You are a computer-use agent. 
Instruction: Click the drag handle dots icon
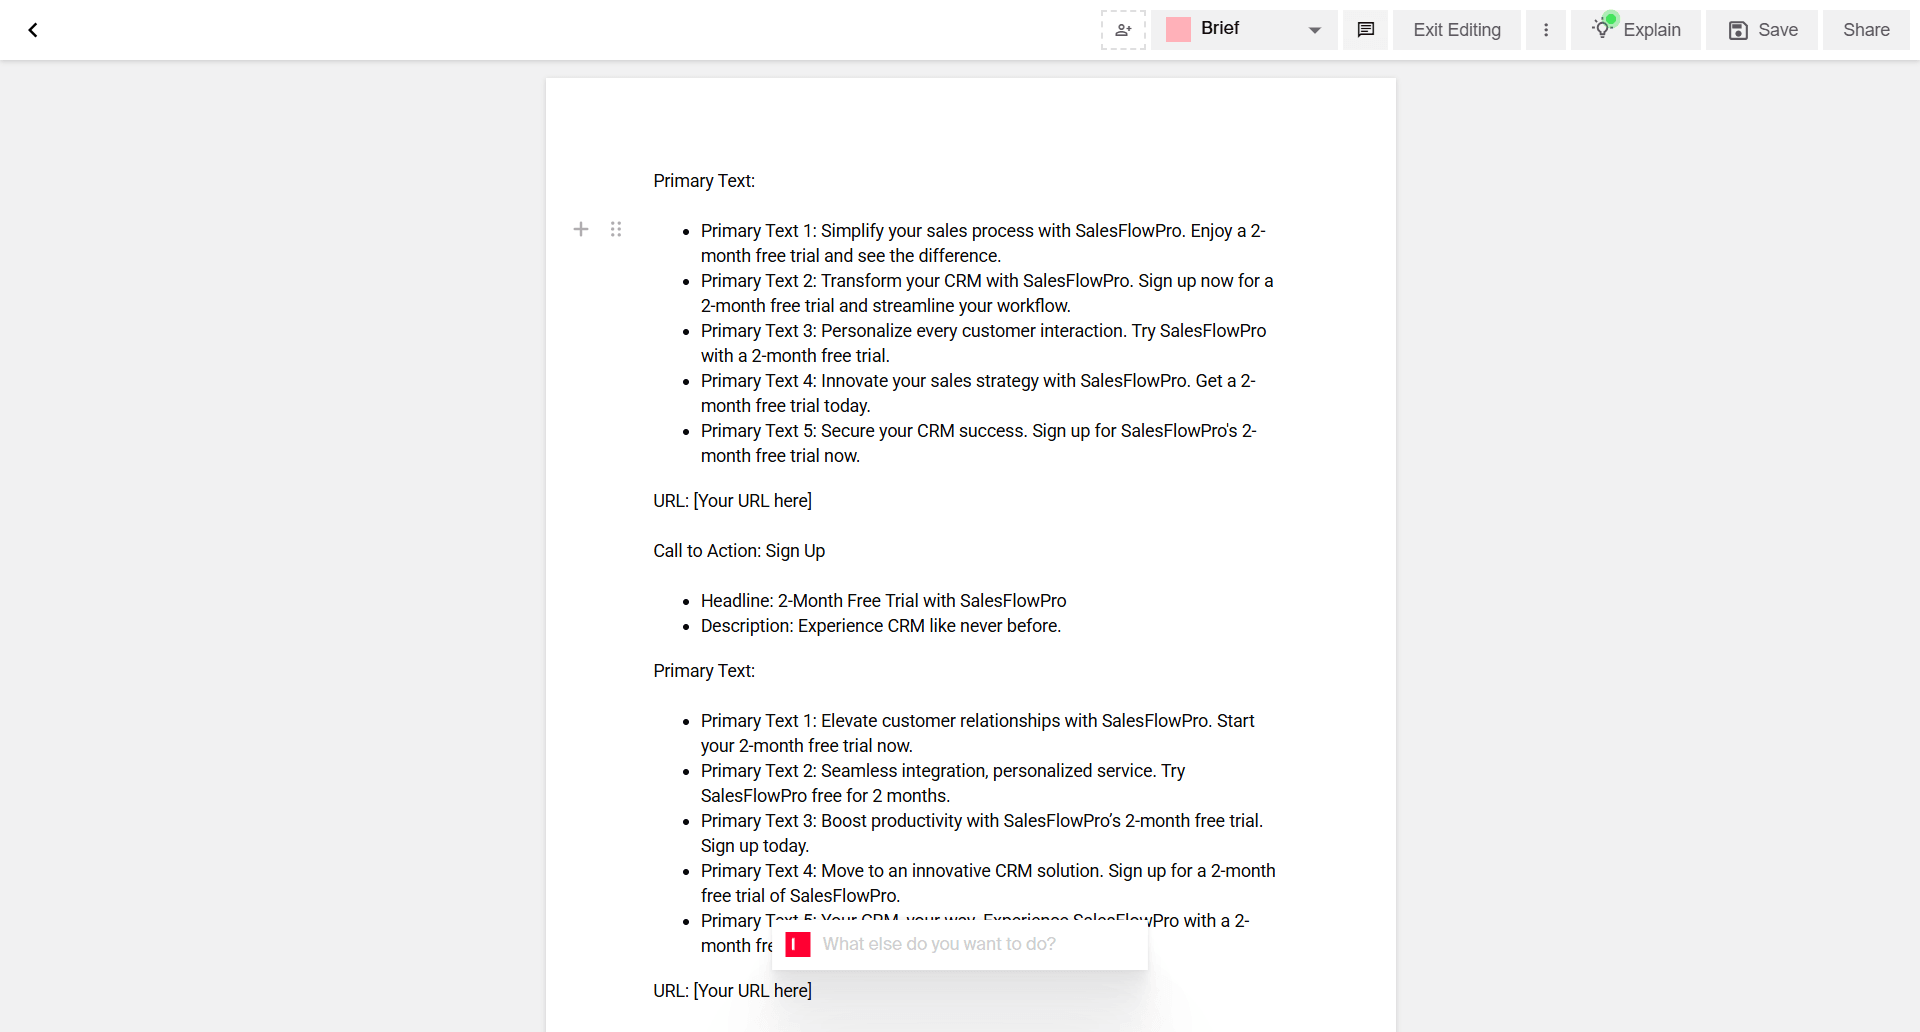(616, 229)
